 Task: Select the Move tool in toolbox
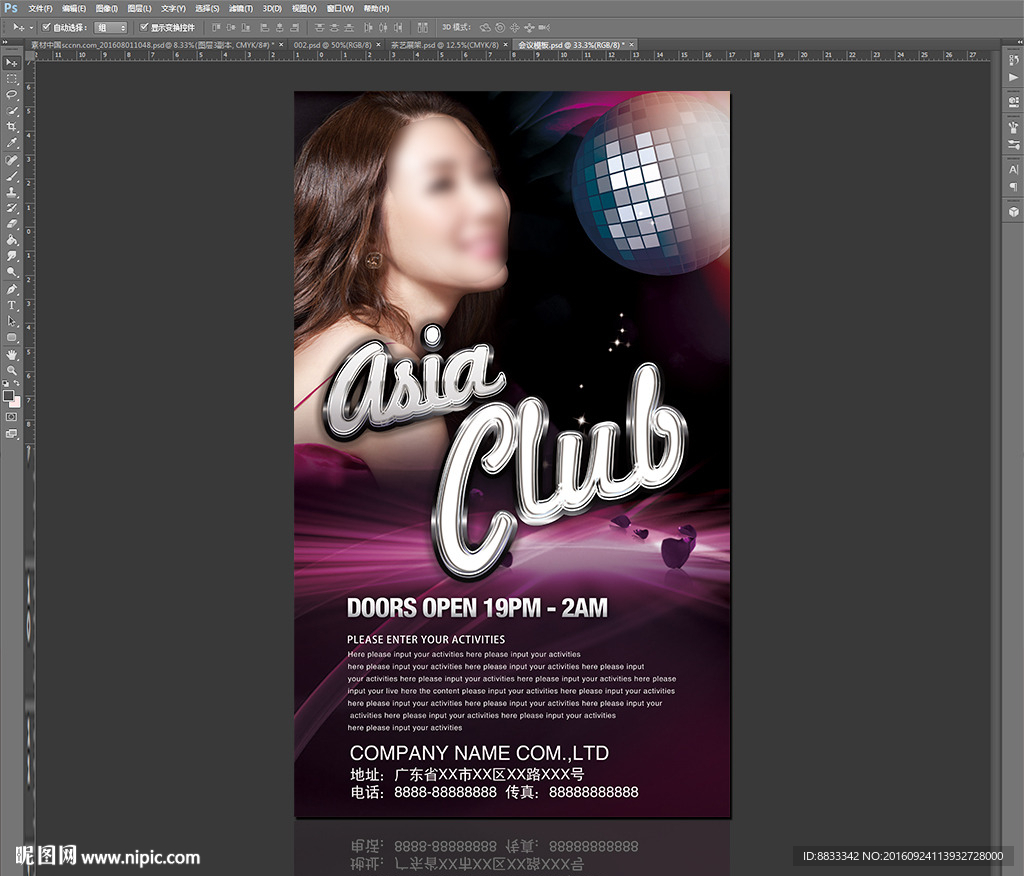coord(12,63)
